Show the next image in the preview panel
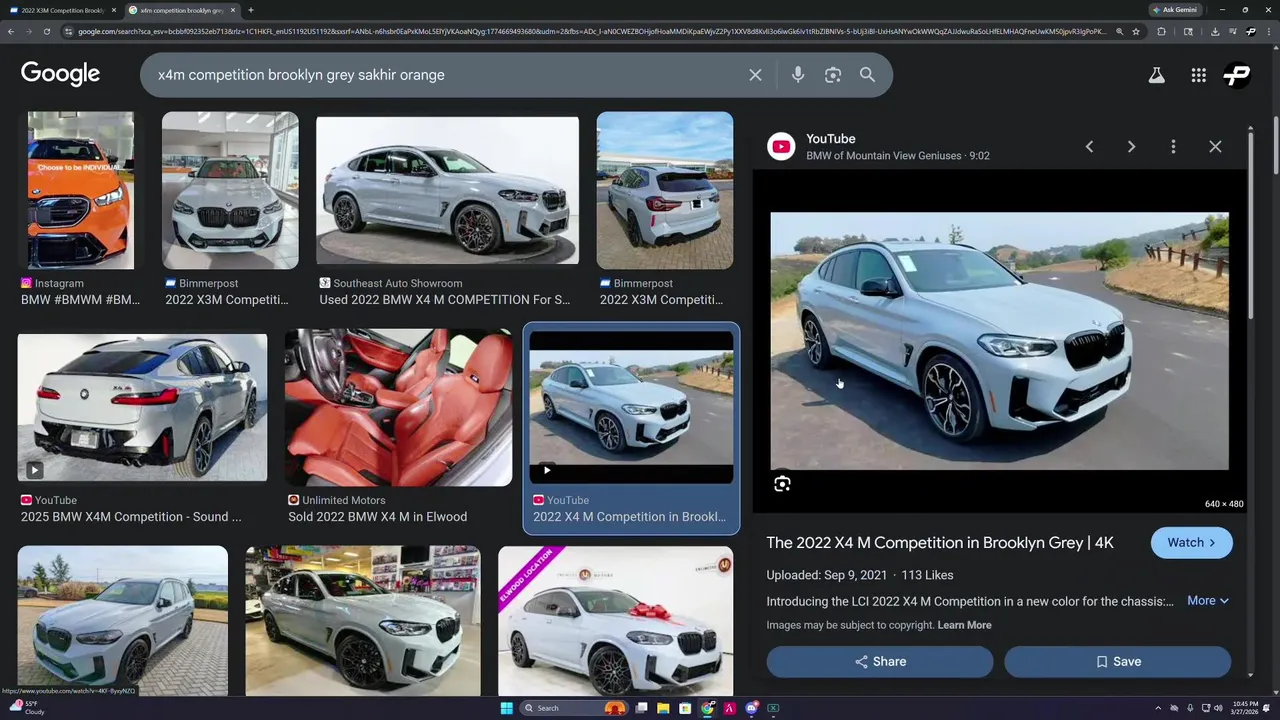The height and width of the screenshot is (720, 1280). (1131, 147)
